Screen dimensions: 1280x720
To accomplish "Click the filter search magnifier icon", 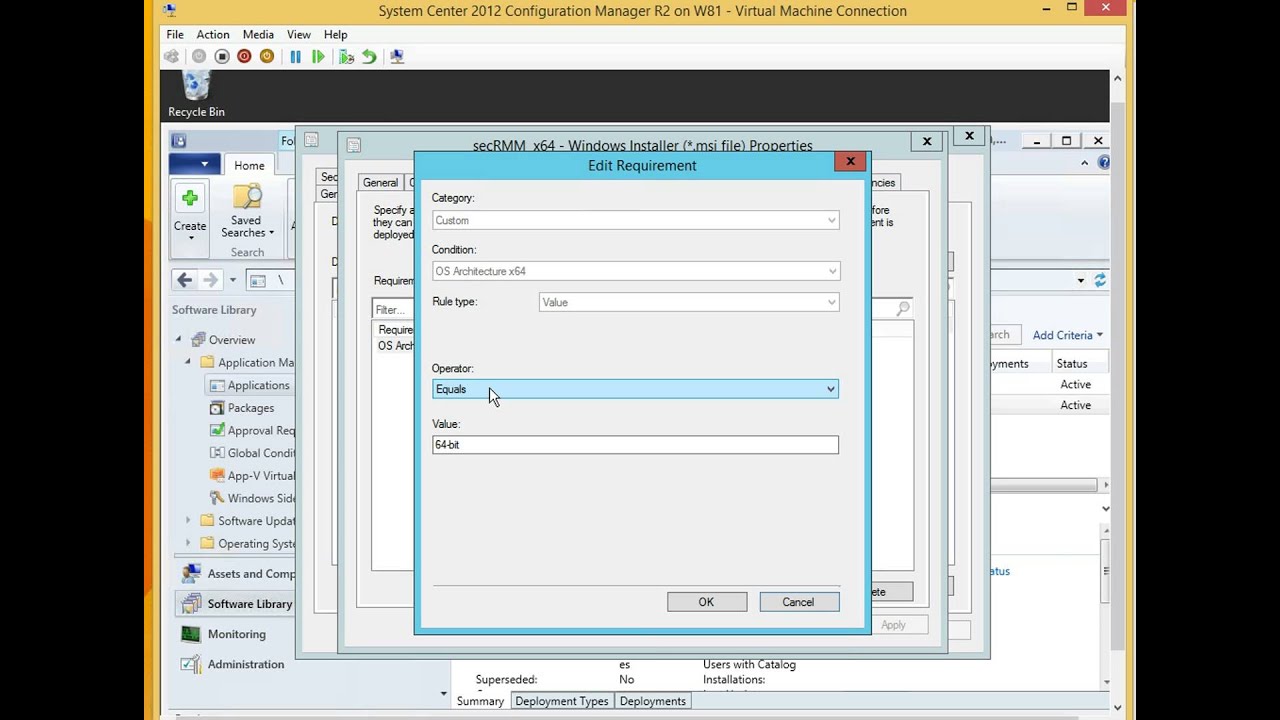I will 903,309.
